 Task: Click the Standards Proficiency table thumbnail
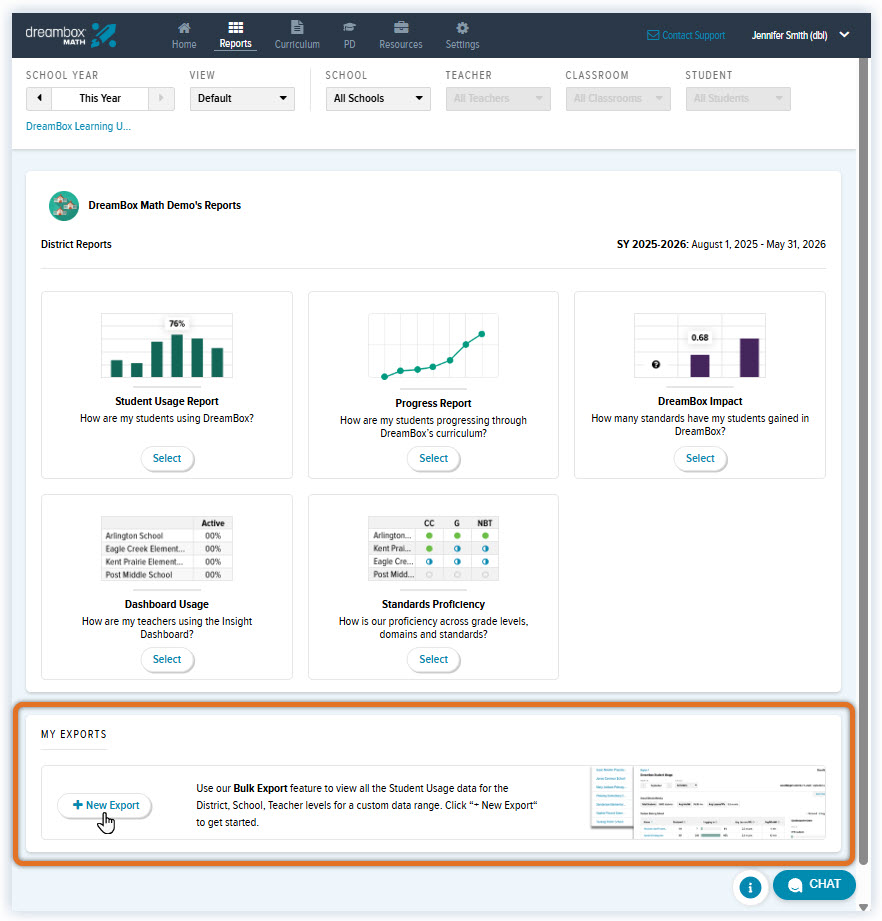pos(433,549)
